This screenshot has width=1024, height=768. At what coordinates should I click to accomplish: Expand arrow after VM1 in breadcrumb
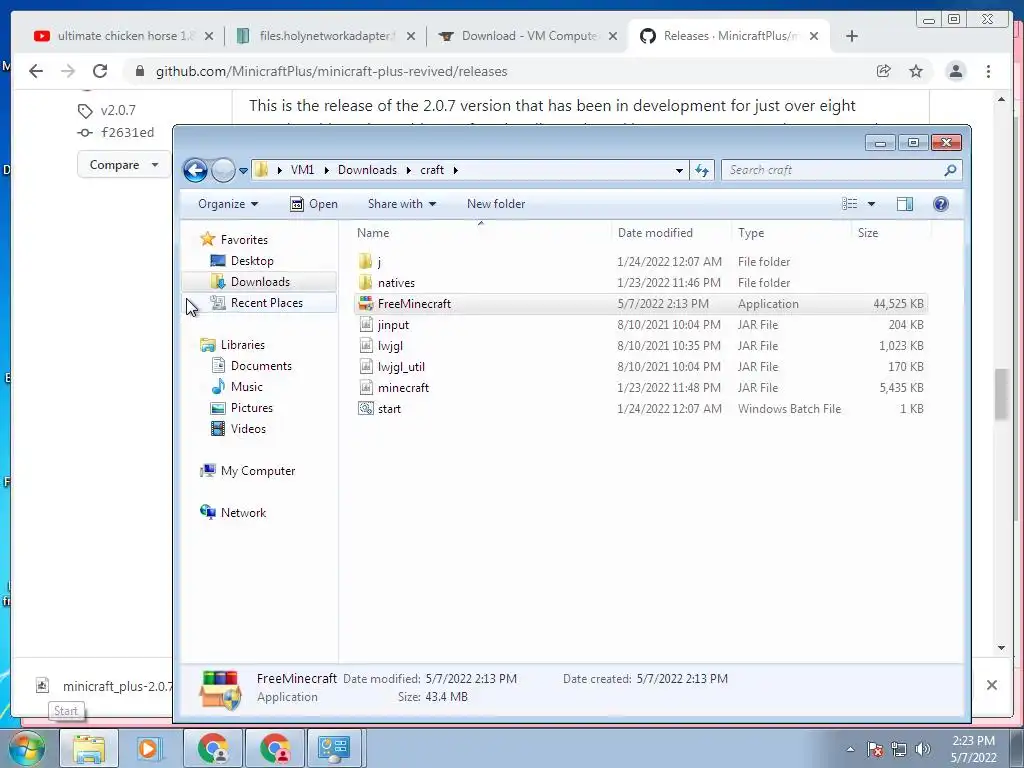326,170
